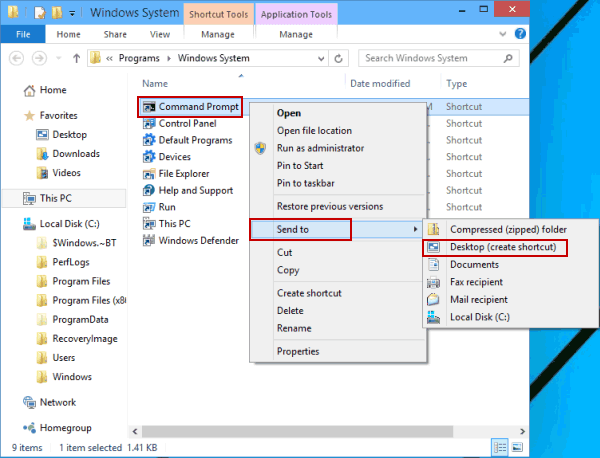Switch to the Share ribbon tab
Viewport: 600px width, 458px height.
pos(115,34)
